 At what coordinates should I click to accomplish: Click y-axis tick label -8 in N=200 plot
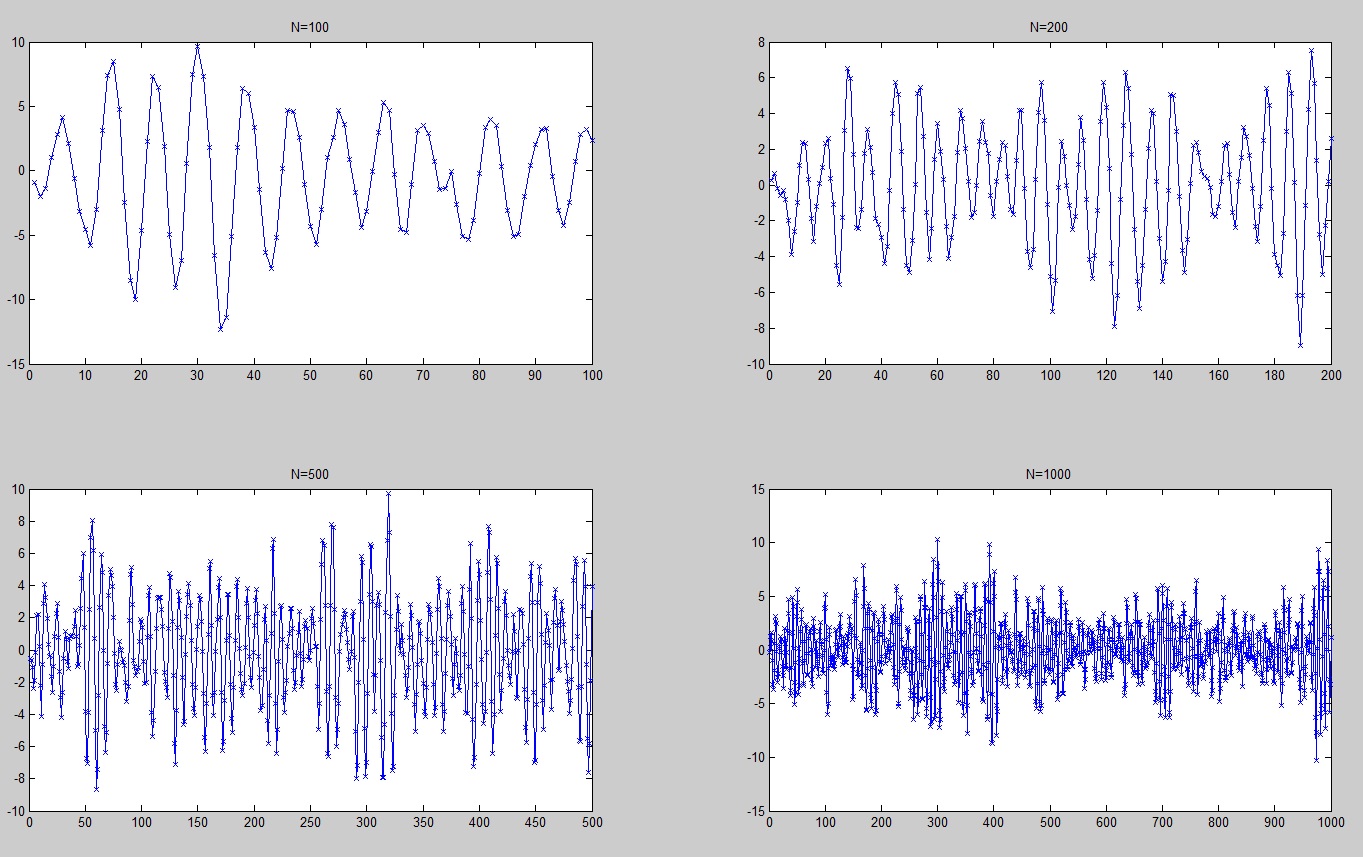[757, 328]
